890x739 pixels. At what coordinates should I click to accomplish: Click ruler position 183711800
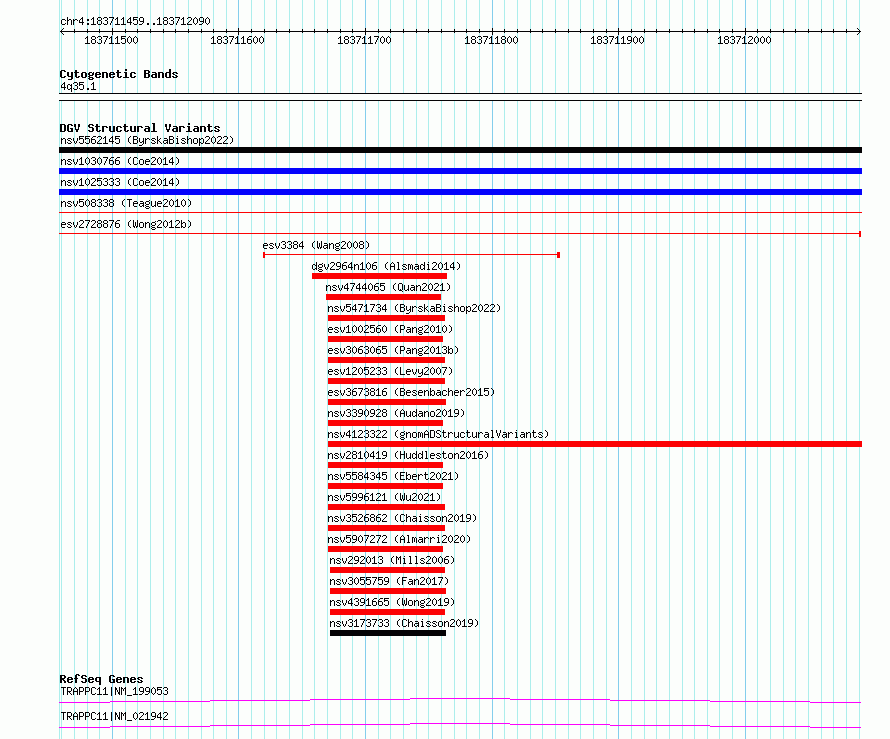pos(491,40)
